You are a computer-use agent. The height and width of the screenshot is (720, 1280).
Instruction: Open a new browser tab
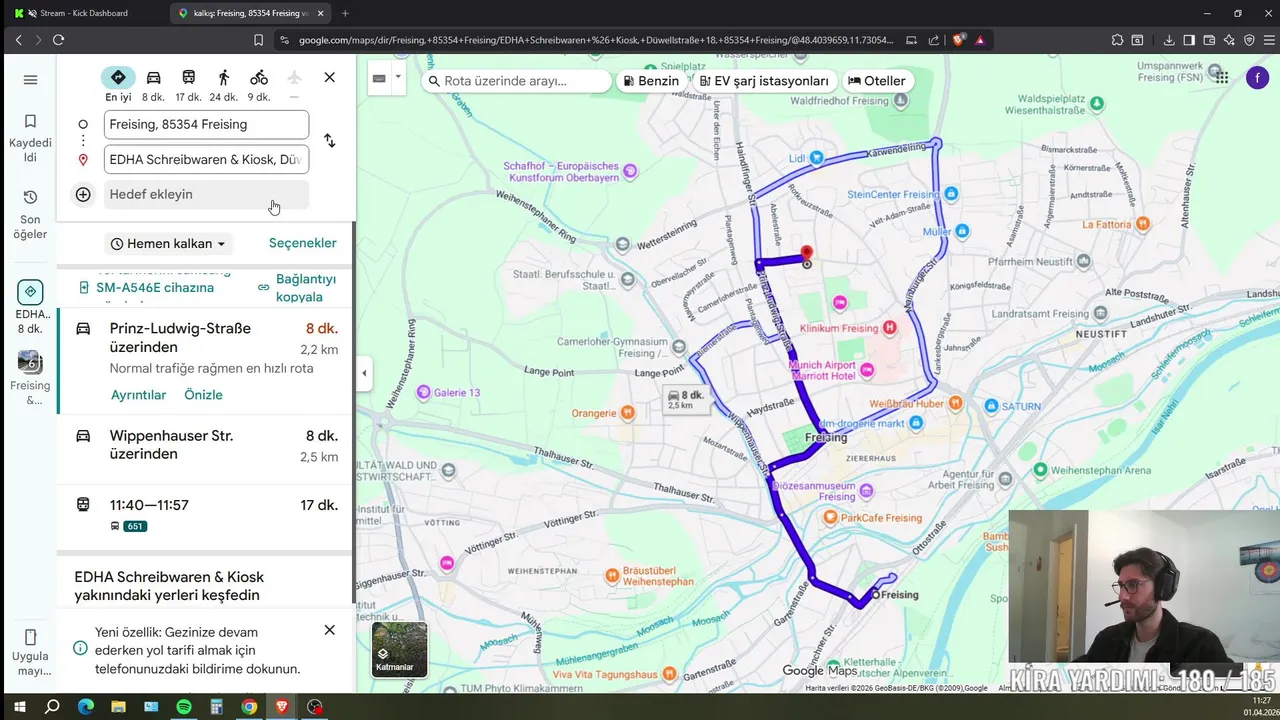[345, 13]
